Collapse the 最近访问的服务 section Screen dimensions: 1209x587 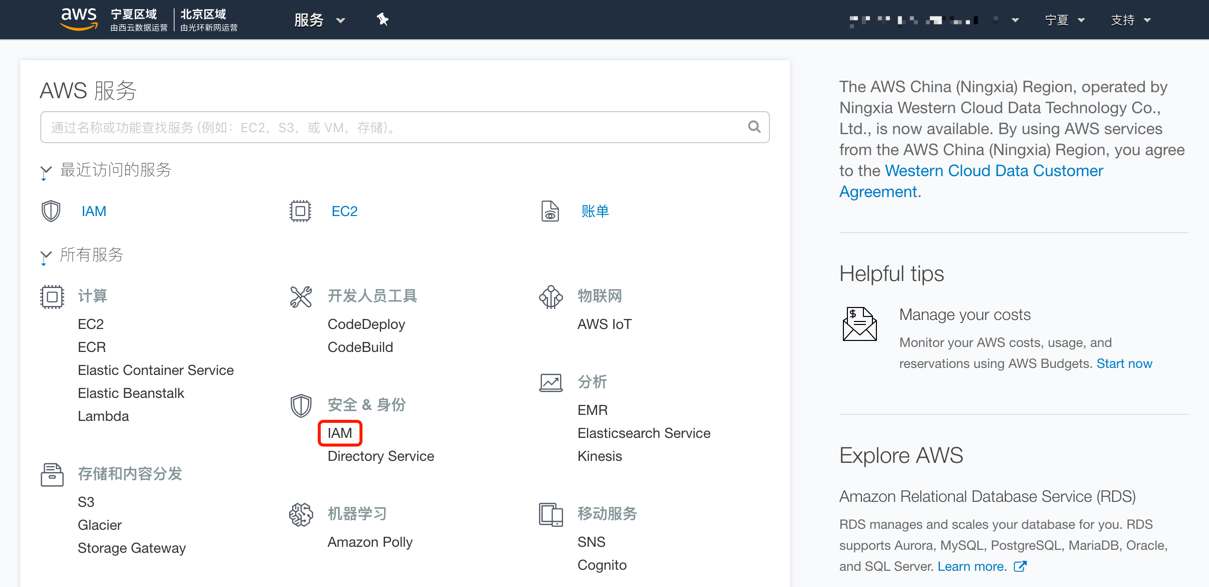tap(46, 171)
